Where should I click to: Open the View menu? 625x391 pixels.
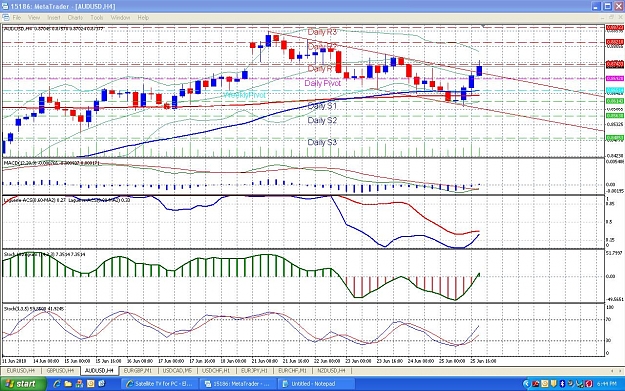pyautogui.click(x=34, y=18)
